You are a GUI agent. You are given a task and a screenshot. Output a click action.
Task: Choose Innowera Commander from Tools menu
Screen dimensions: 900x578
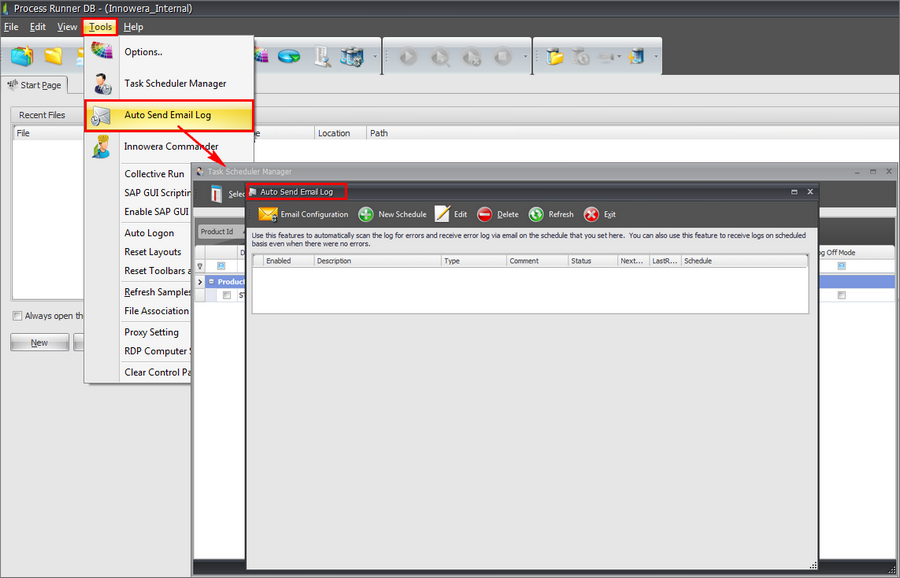(169, 146)
